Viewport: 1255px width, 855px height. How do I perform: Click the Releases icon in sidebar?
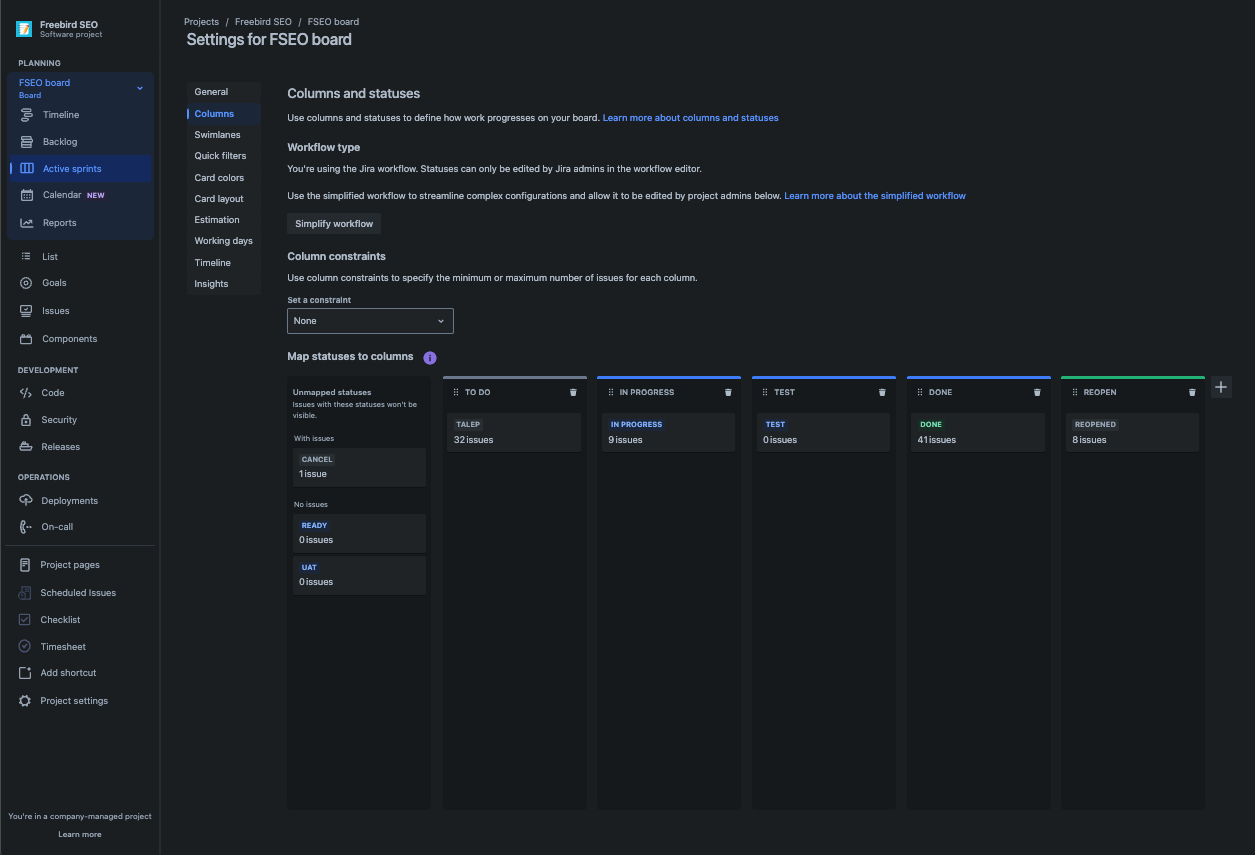pos(26,447)
